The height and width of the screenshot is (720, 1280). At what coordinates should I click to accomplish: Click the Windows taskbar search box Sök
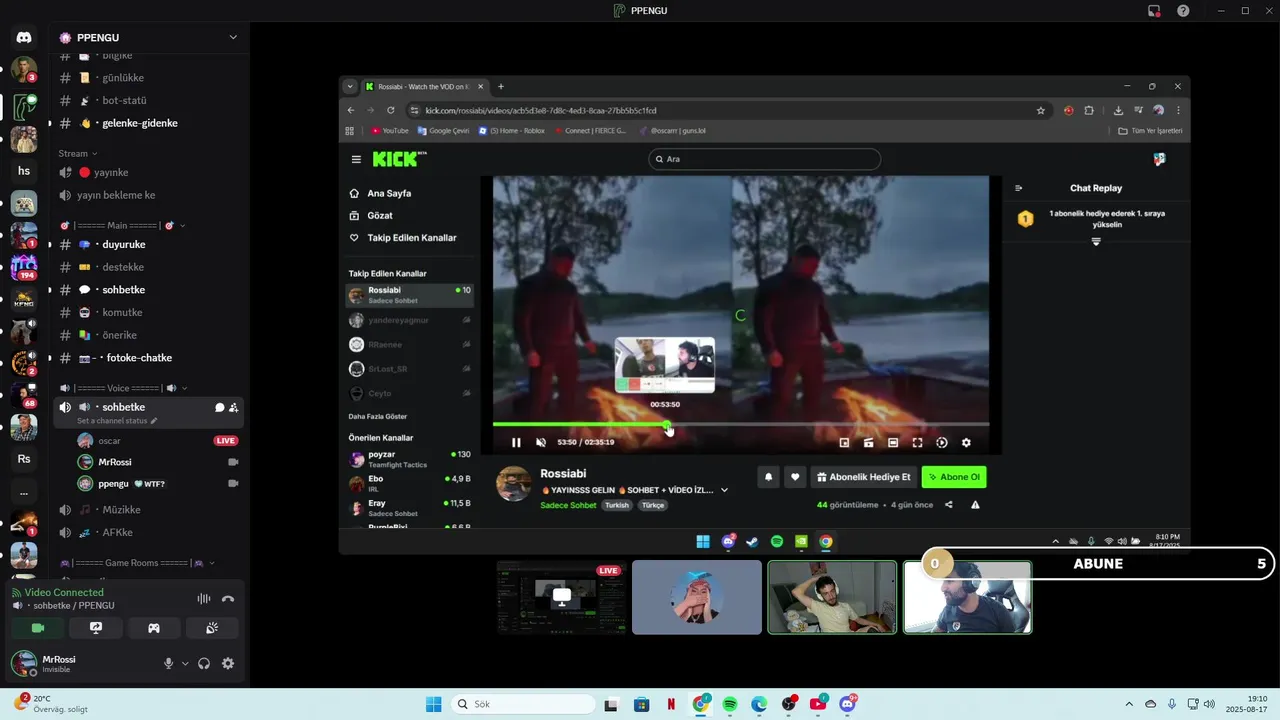[x=521, y=704]
